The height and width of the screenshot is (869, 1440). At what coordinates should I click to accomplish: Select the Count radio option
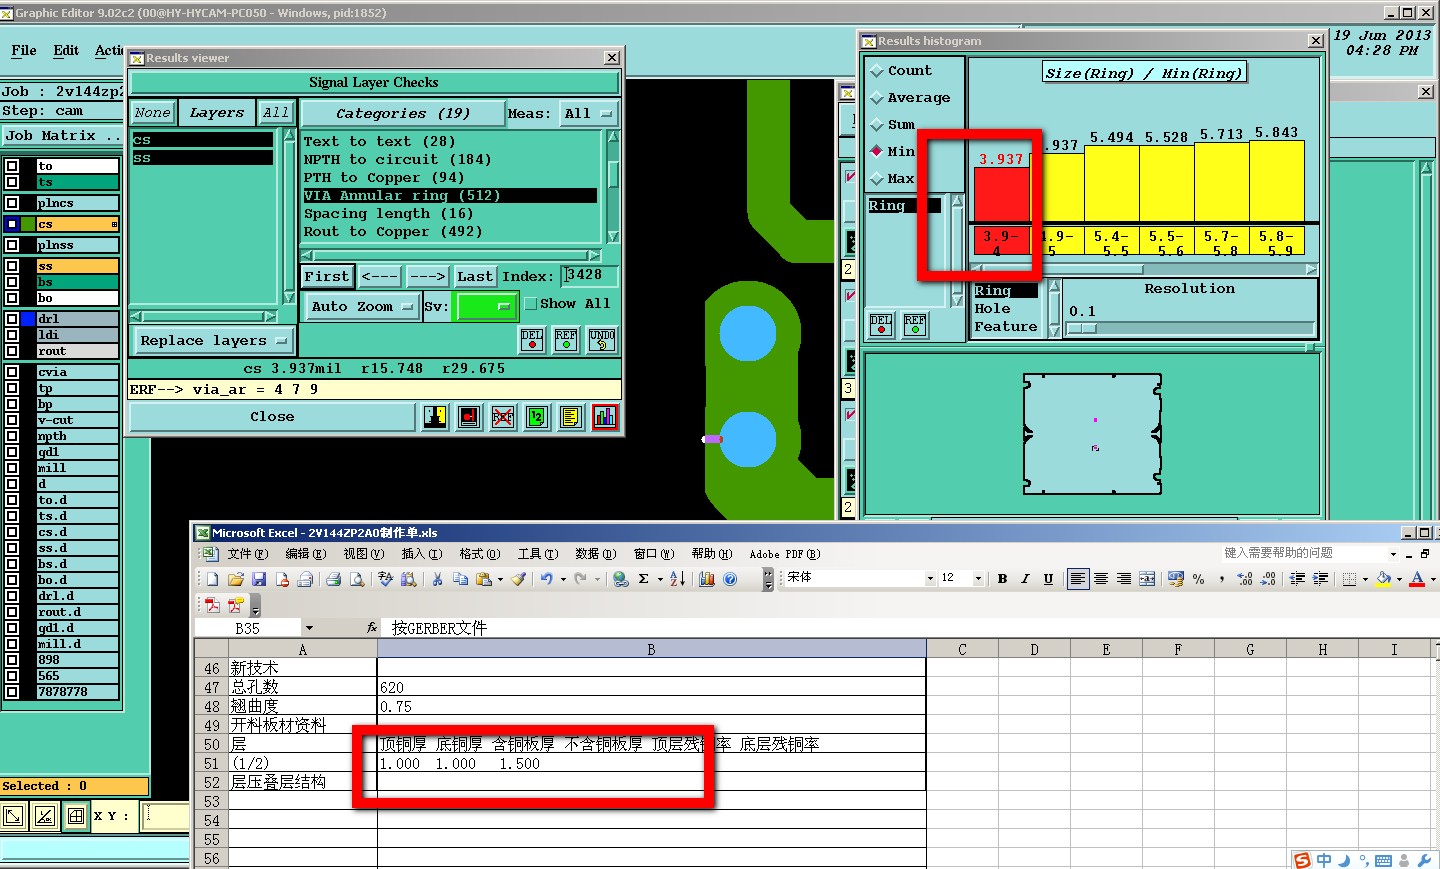(877, 71)
